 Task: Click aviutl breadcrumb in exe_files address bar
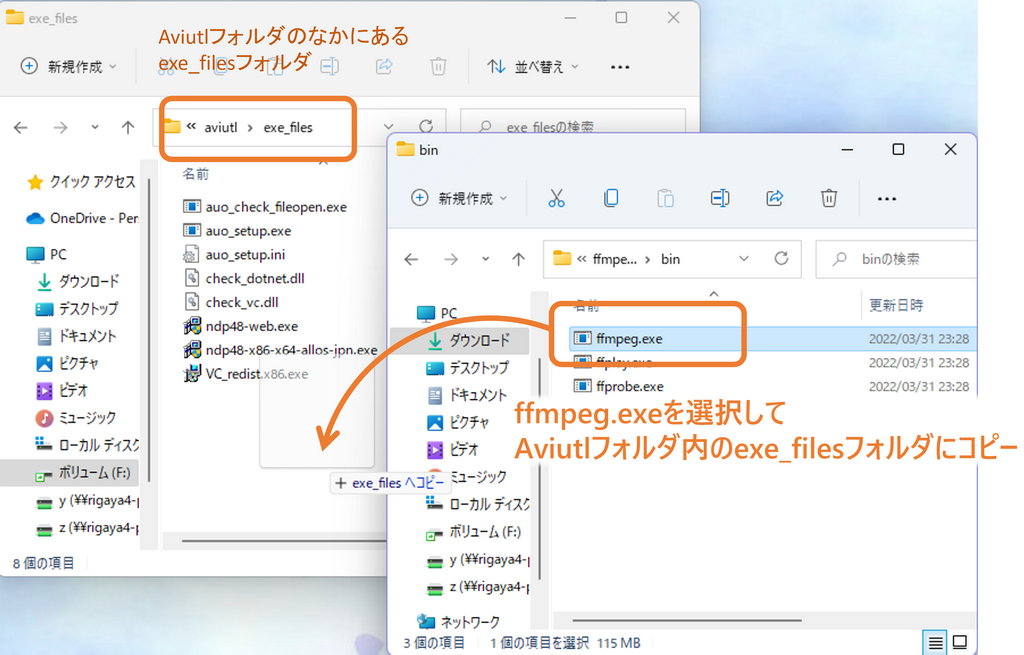(221, 128)
